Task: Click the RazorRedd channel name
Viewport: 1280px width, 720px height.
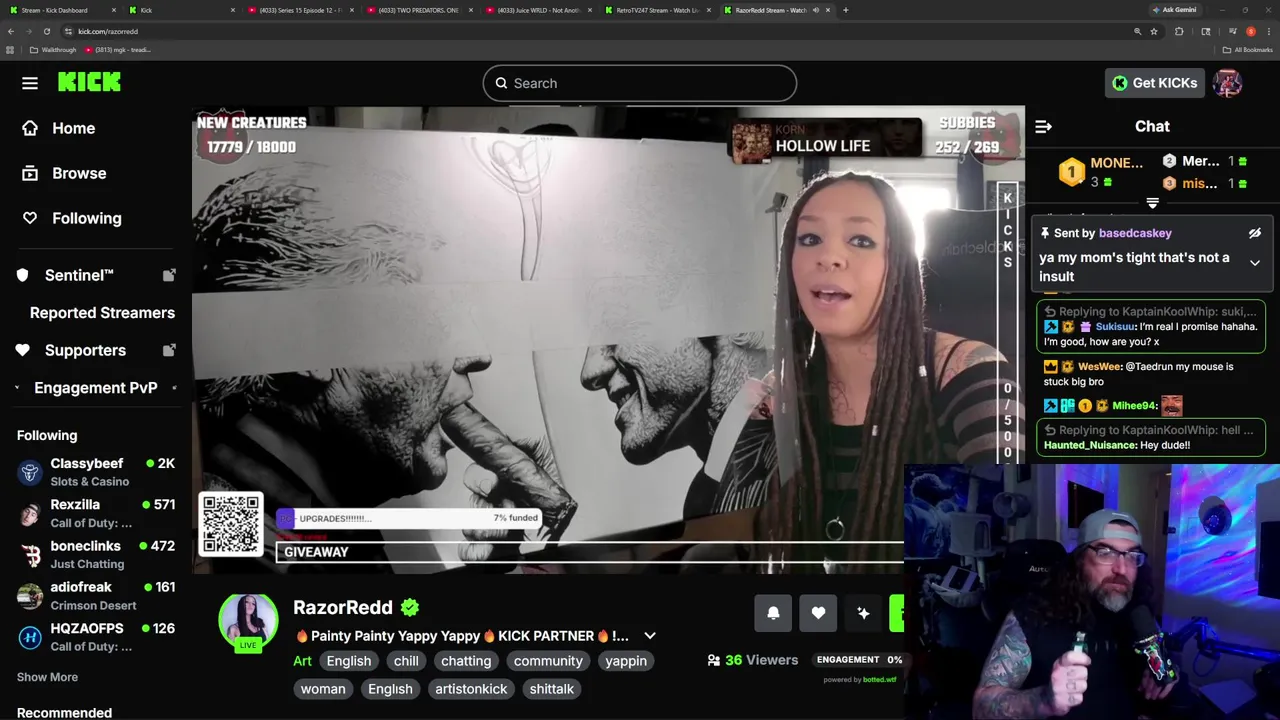Action: tap(343, 607)
